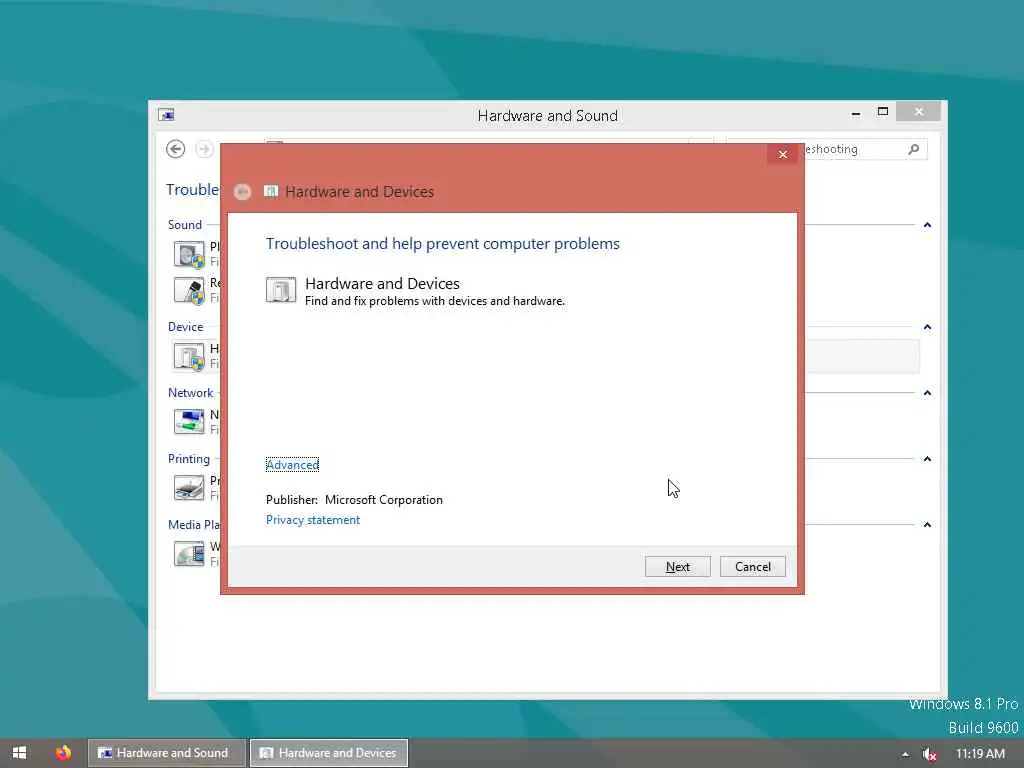The height and width of the screenshot is (768, 1024).
Task: Open the Advanced link
Action: click(292, 464)
